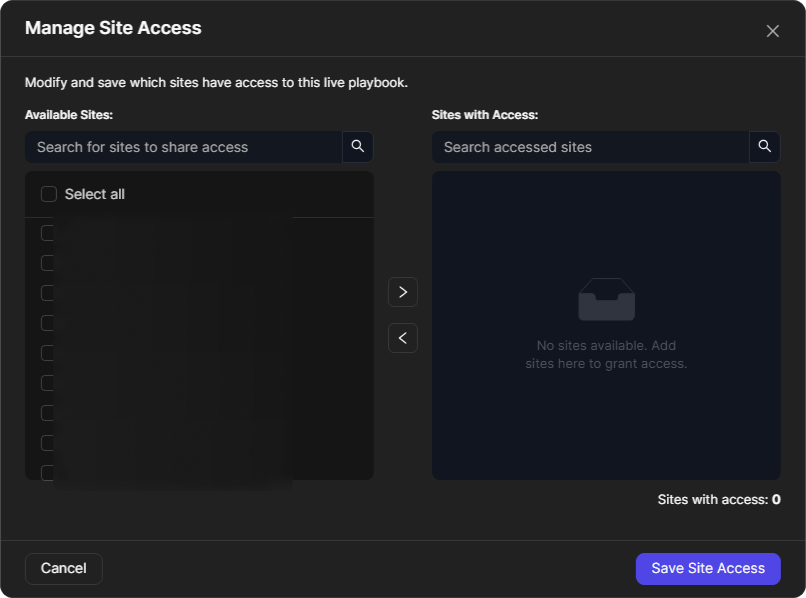The image size is (806, 598).
Task: Click the Cancel button
Action: coord(64,568)
